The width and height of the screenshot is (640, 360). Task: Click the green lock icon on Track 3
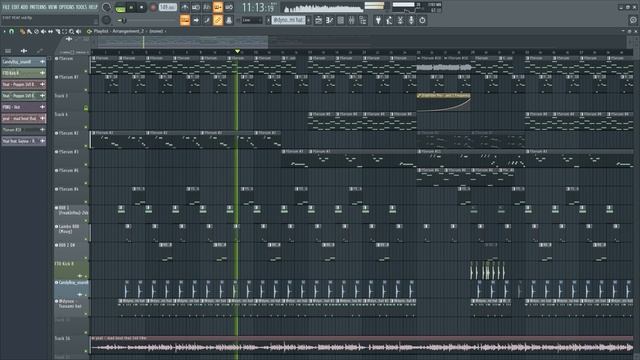pos(86,108)
